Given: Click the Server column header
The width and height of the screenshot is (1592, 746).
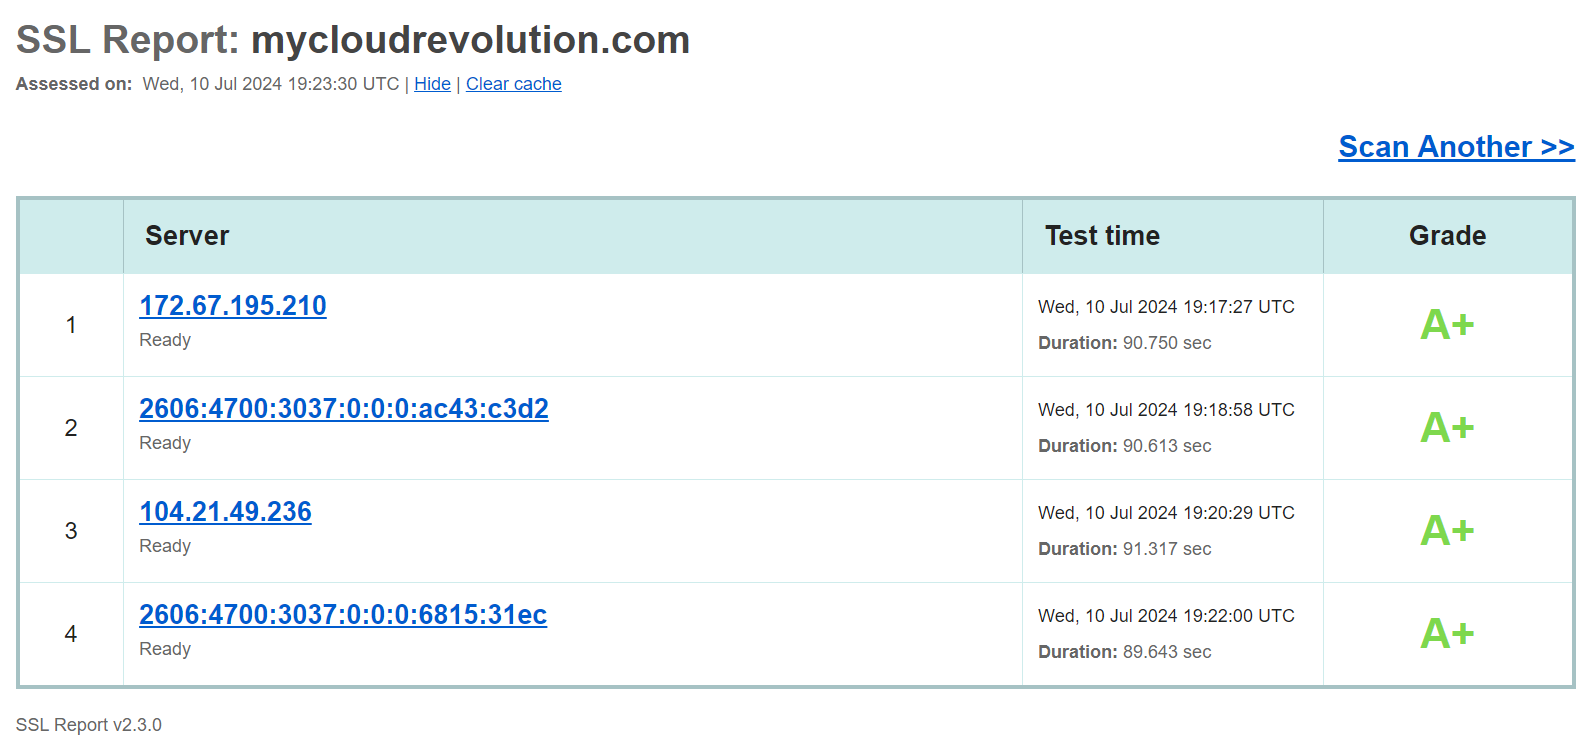Looking at the screenshot, I should pos(187,236).
